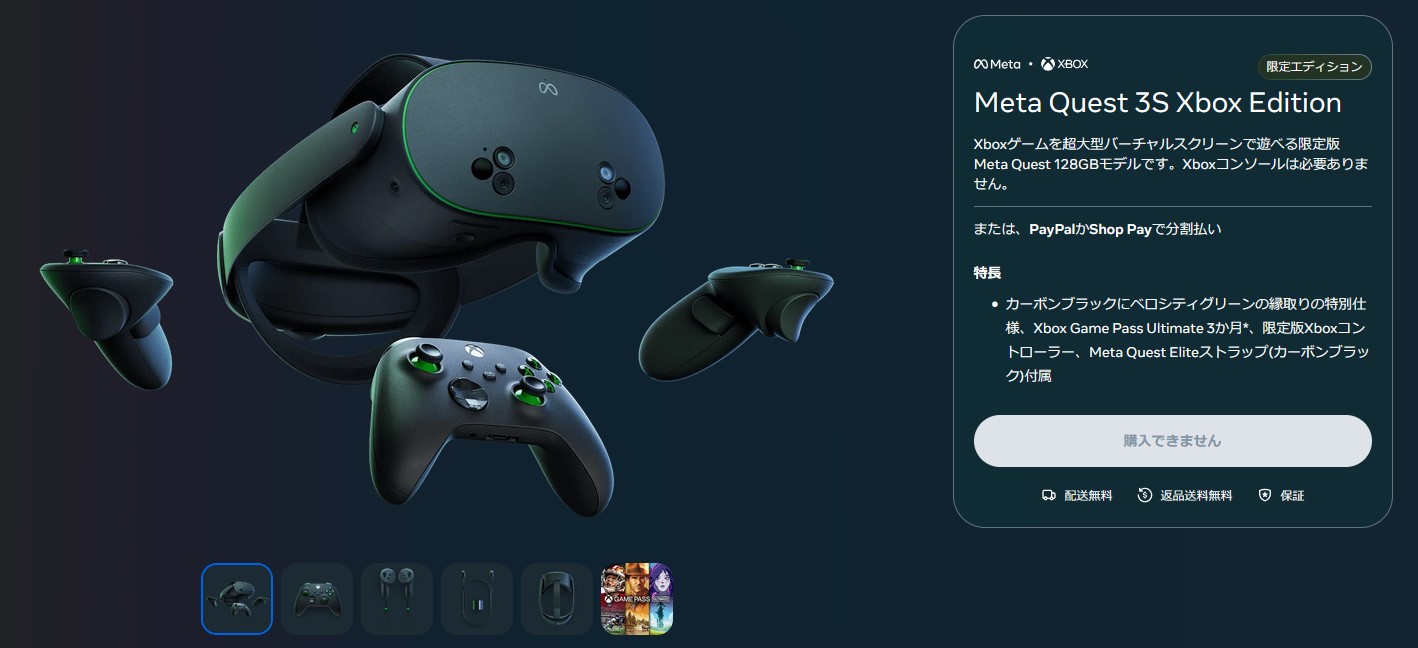Click the left Touch controller in main image
The image size is (1418, 648).
click(108, 315)
